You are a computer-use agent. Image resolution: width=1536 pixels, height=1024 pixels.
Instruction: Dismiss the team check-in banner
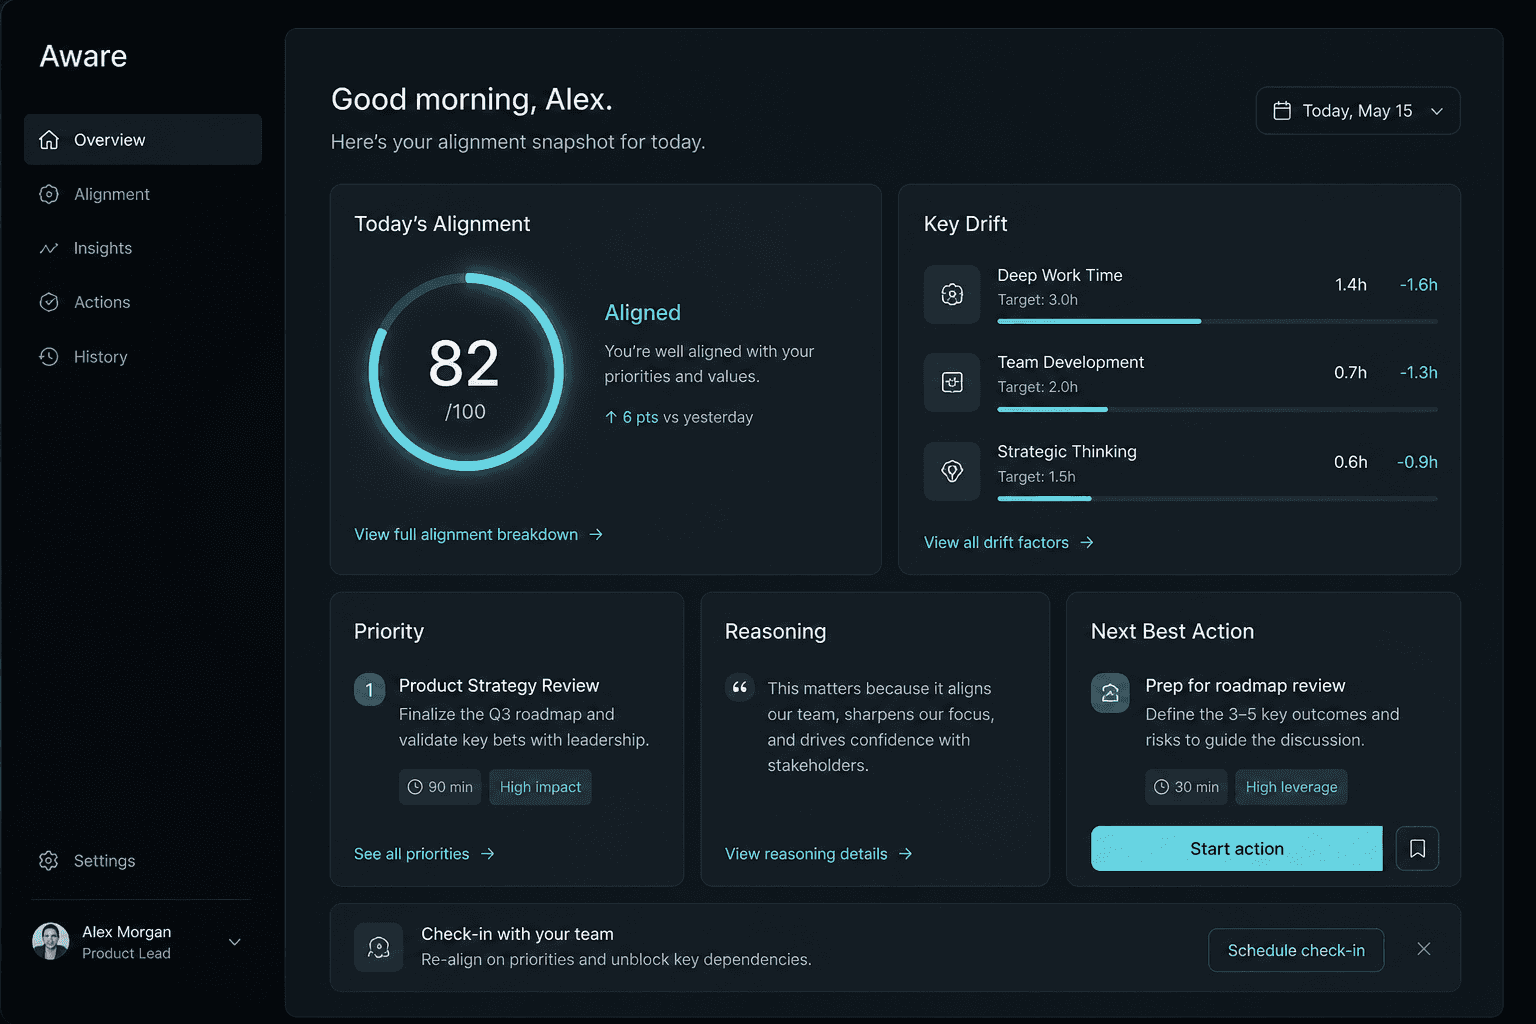coord(1424,949)
